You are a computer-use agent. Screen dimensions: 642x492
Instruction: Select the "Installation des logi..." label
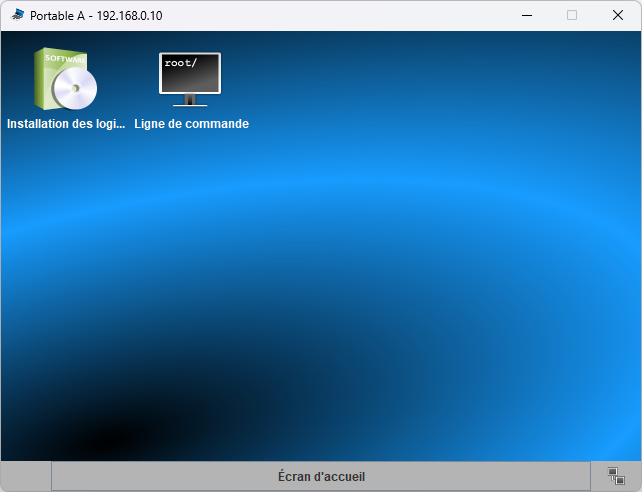click(66, 124)
